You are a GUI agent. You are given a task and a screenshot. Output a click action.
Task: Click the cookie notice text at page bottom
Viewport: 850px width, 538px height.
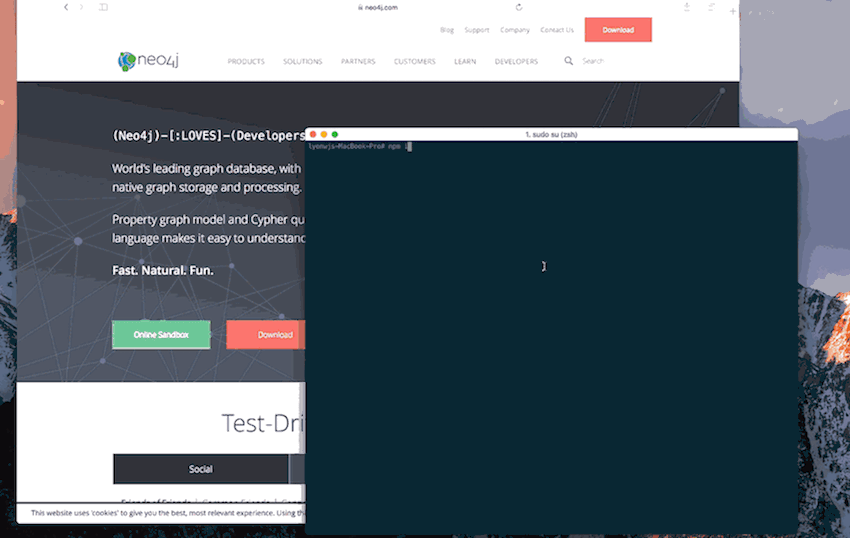[168, 513]
